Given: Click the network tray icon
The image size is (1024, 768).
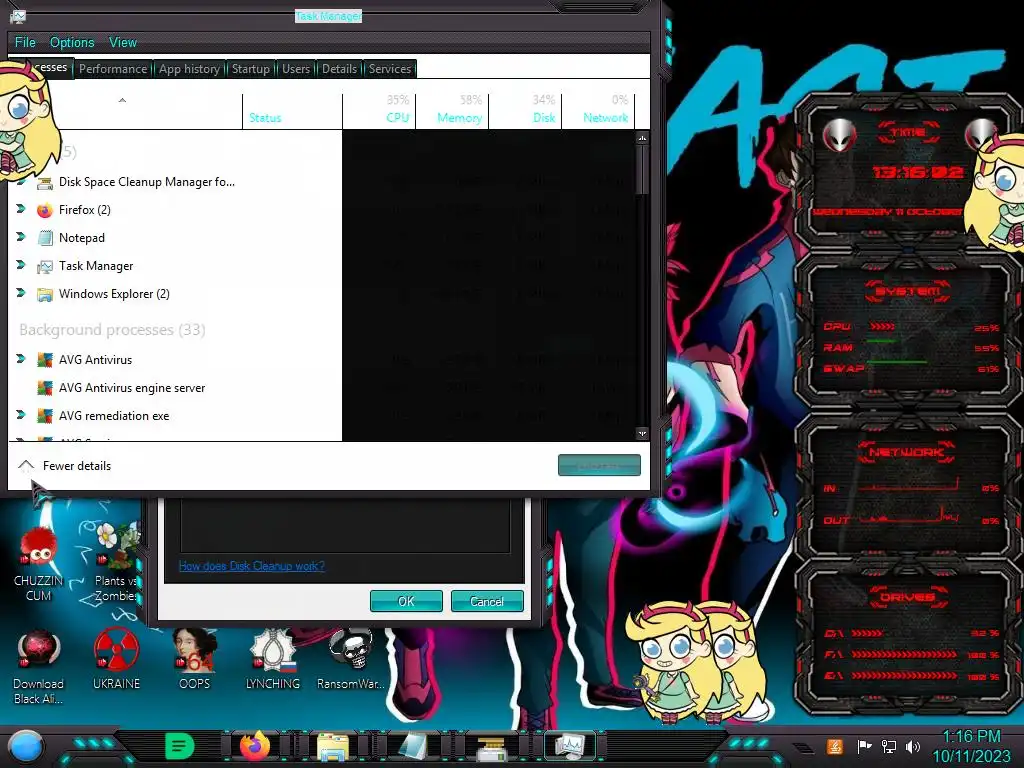Looking at the screenshot, I should (888, 746).
